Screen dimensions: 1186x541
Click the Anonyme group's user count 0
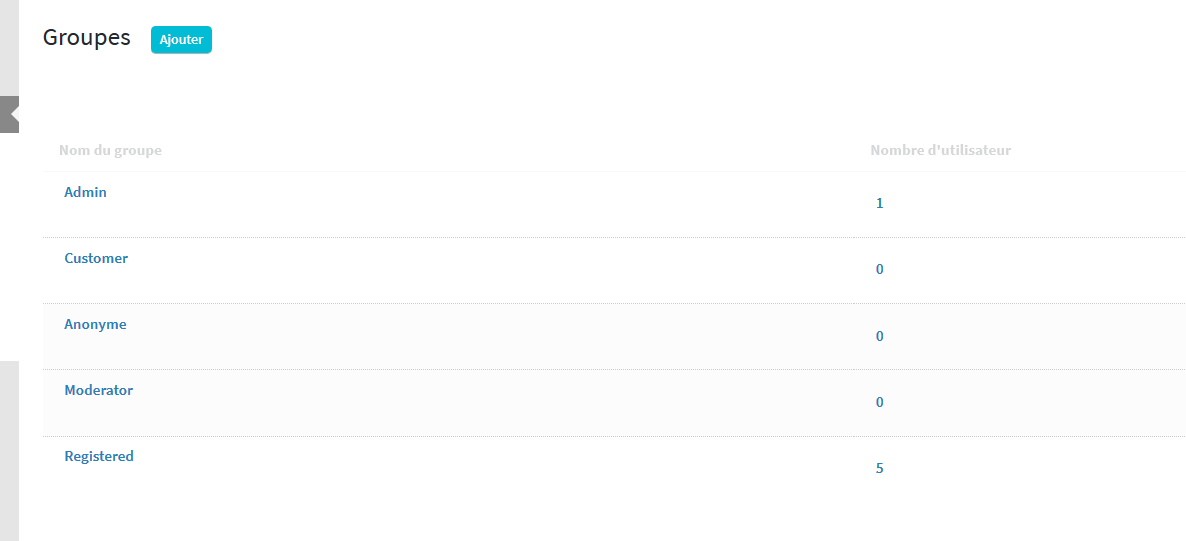tap(879, 336)
